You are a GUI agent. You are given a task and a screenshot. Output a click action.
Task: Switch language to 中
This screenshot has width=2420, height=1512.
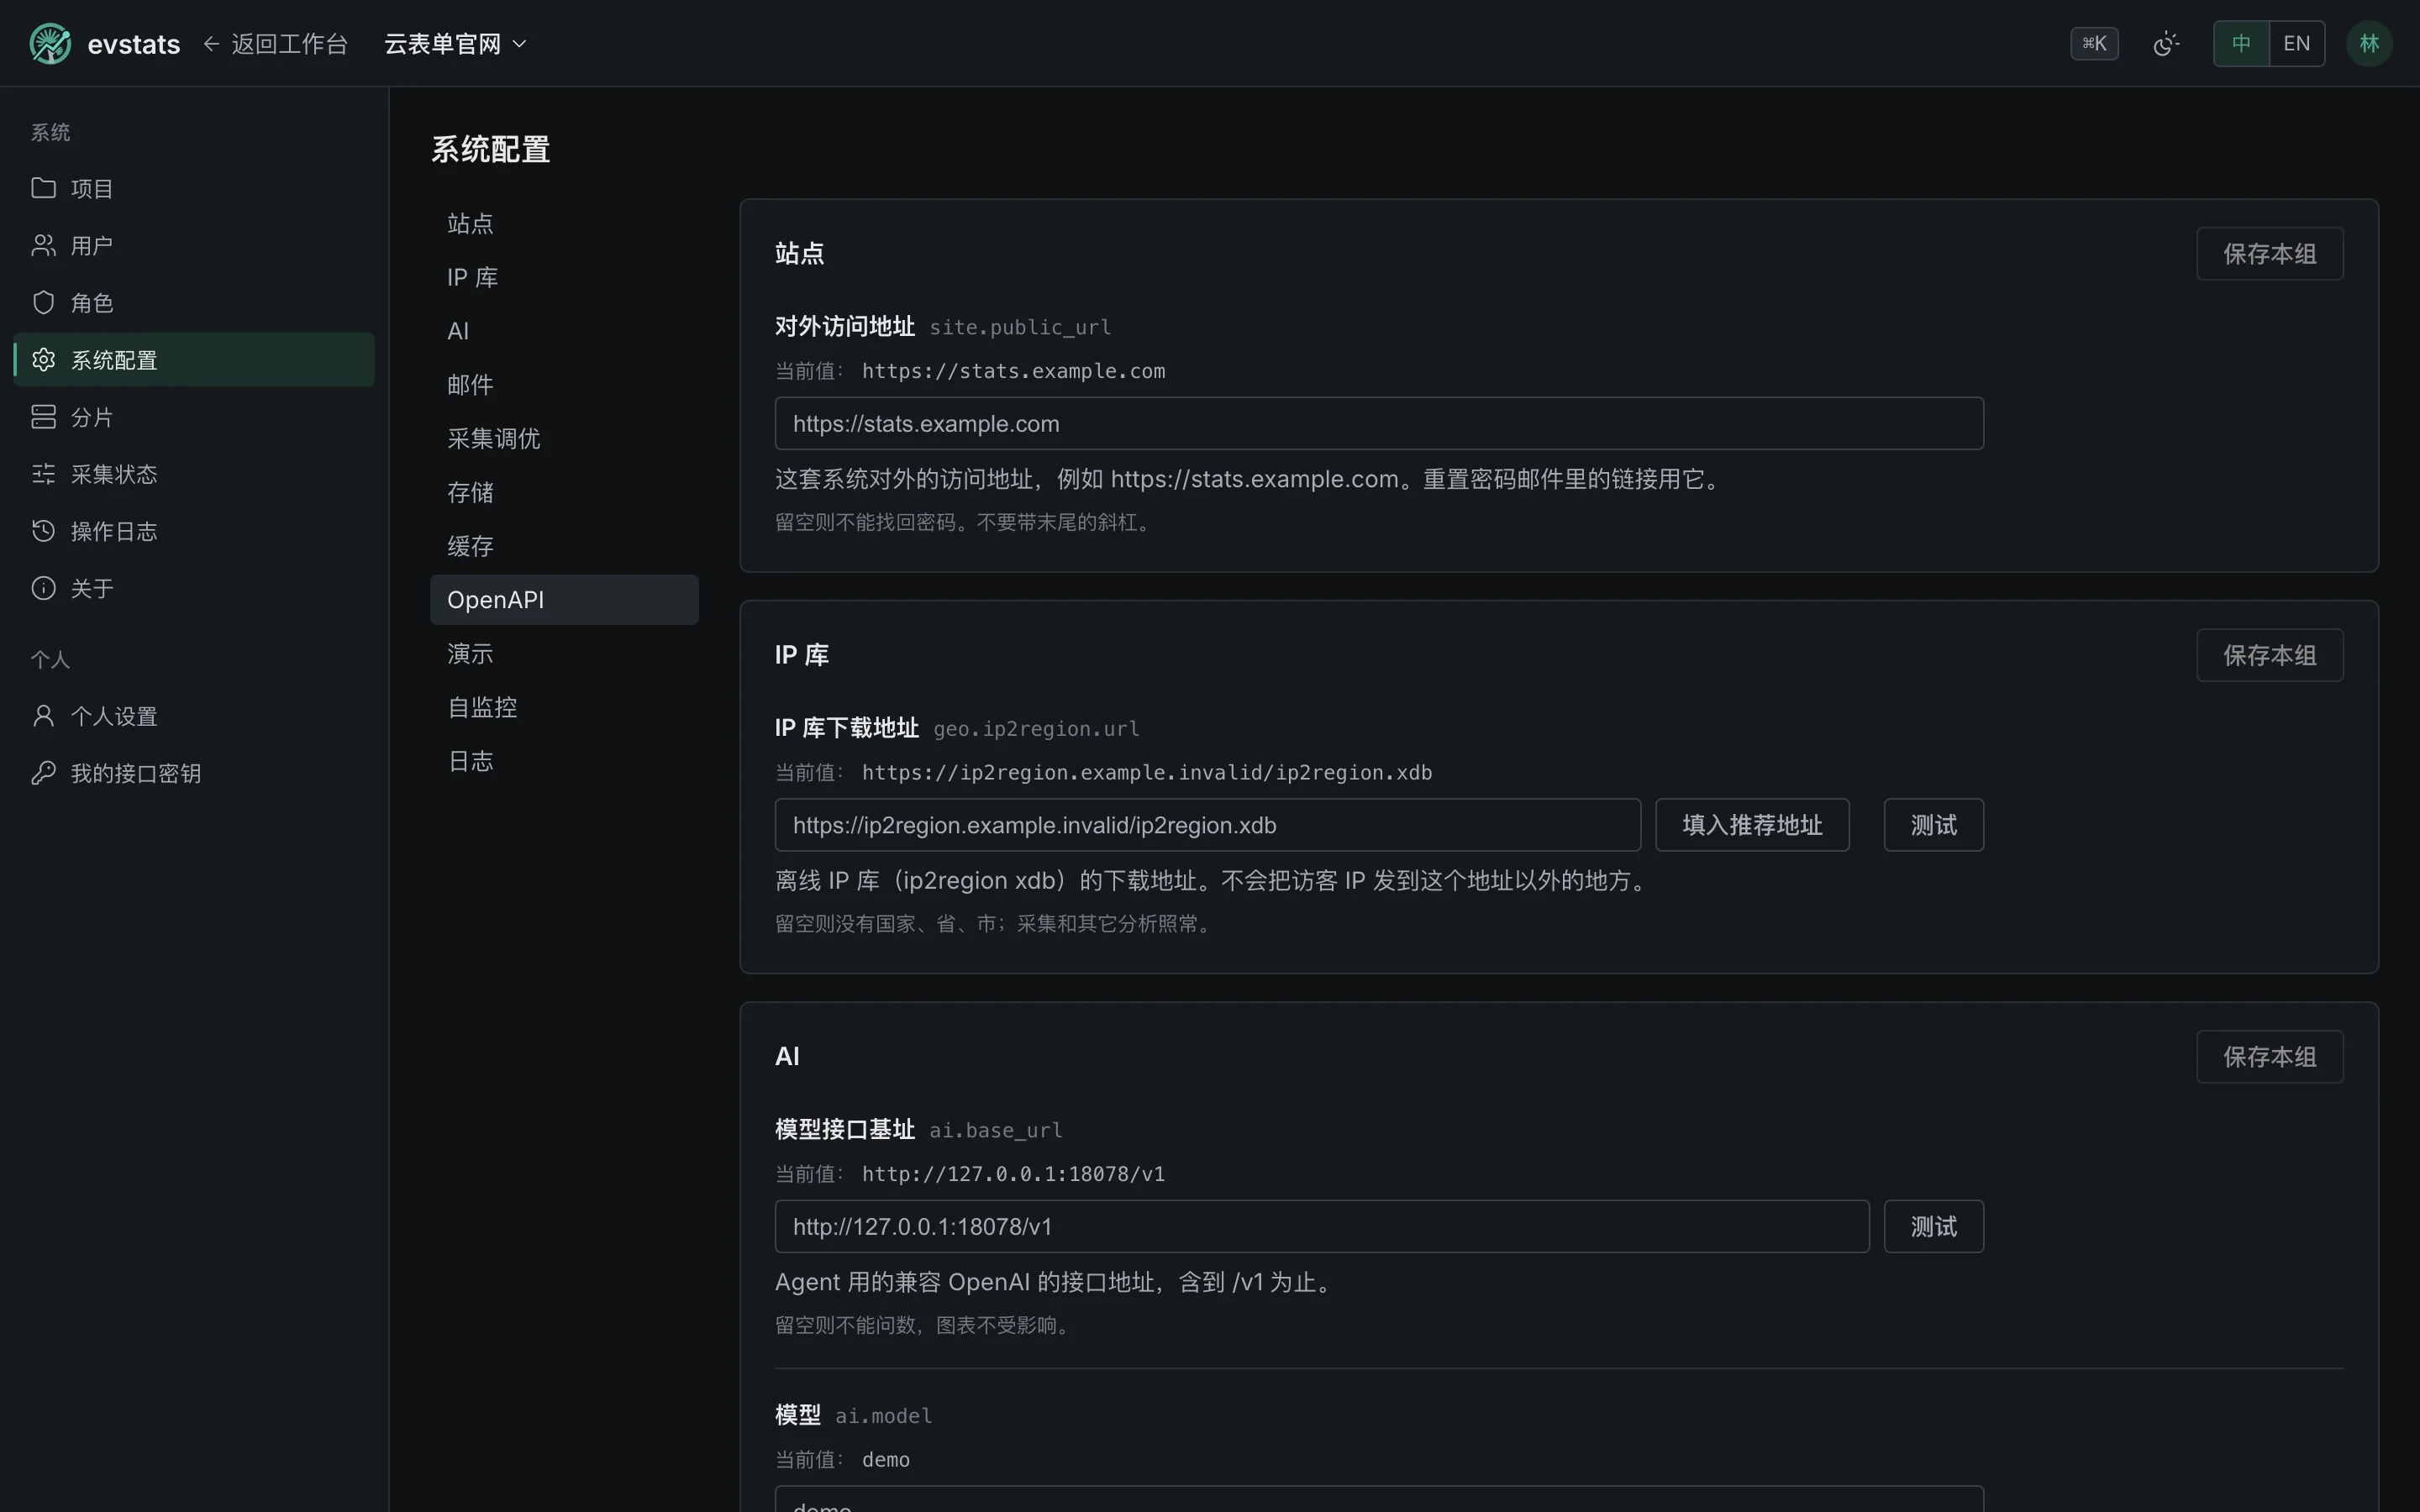click(x=2241, y=44)
